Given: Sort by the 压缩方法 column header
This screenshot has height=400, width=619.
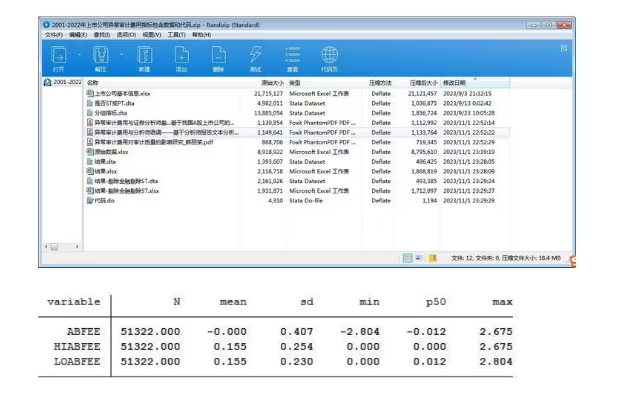Looking at the screenshot, I should tap(380, 83).
